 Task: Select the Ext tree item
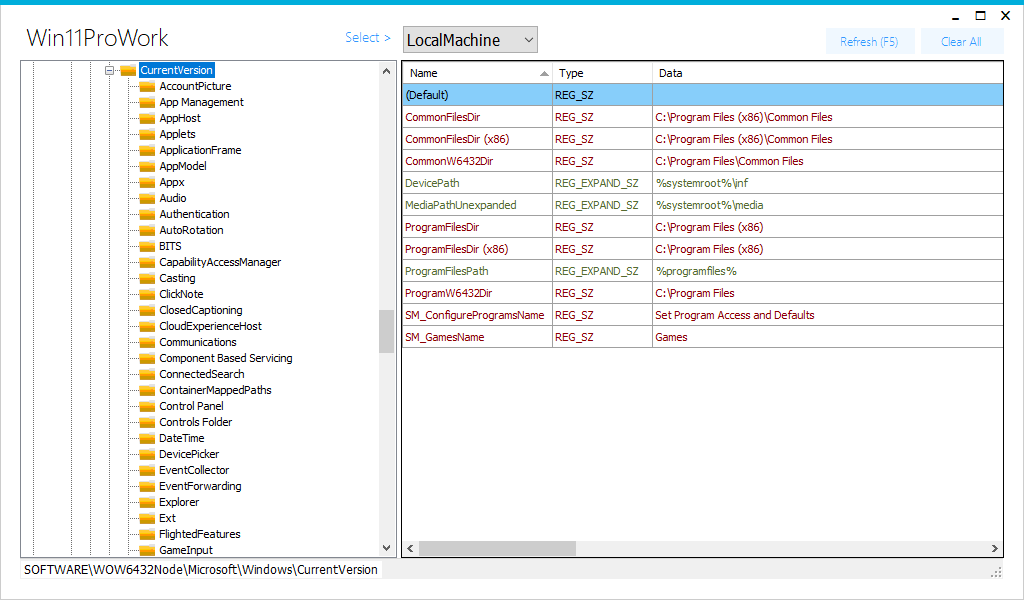[167, 518]
